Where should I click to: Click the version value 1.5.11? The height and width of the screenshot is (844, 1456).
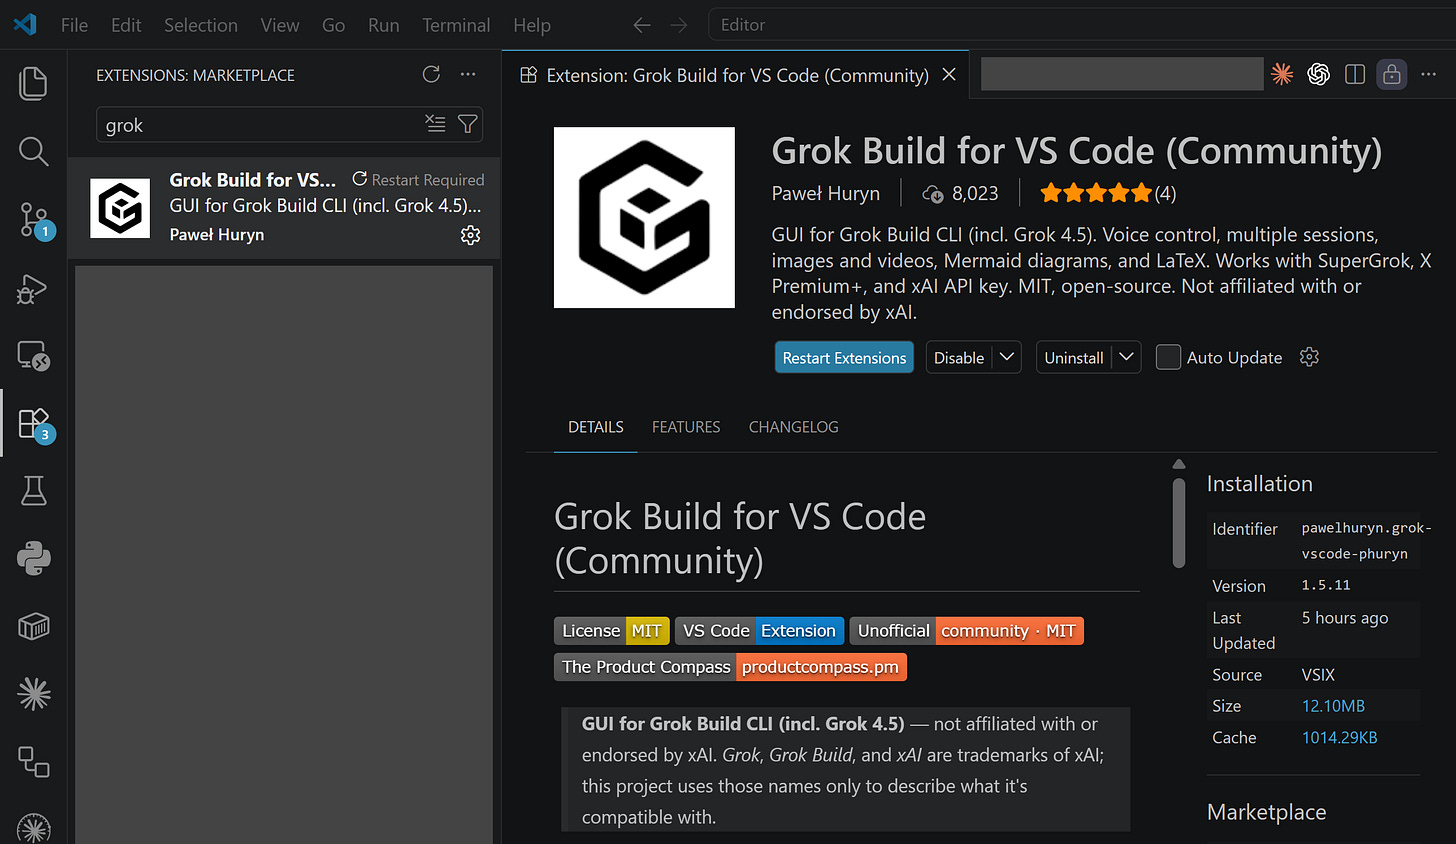[1326, 586]
